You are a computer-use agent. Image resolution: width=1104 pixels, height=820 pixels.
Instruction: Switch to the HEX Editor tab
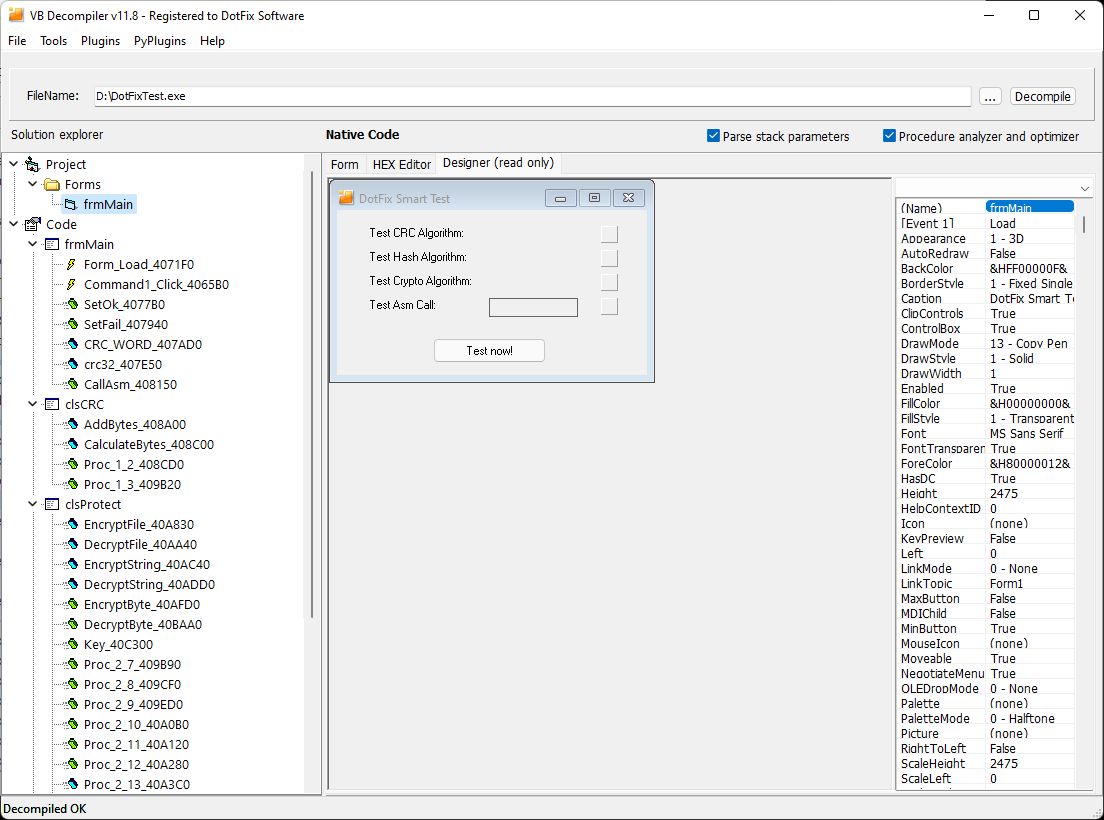pyautogui.click(x=401, y=165)
